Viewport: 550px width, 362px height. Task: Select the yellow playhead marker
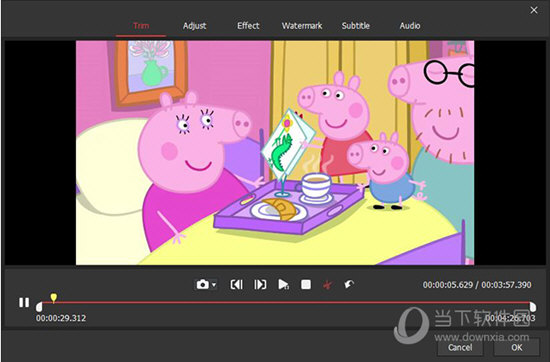pos(53,298)
